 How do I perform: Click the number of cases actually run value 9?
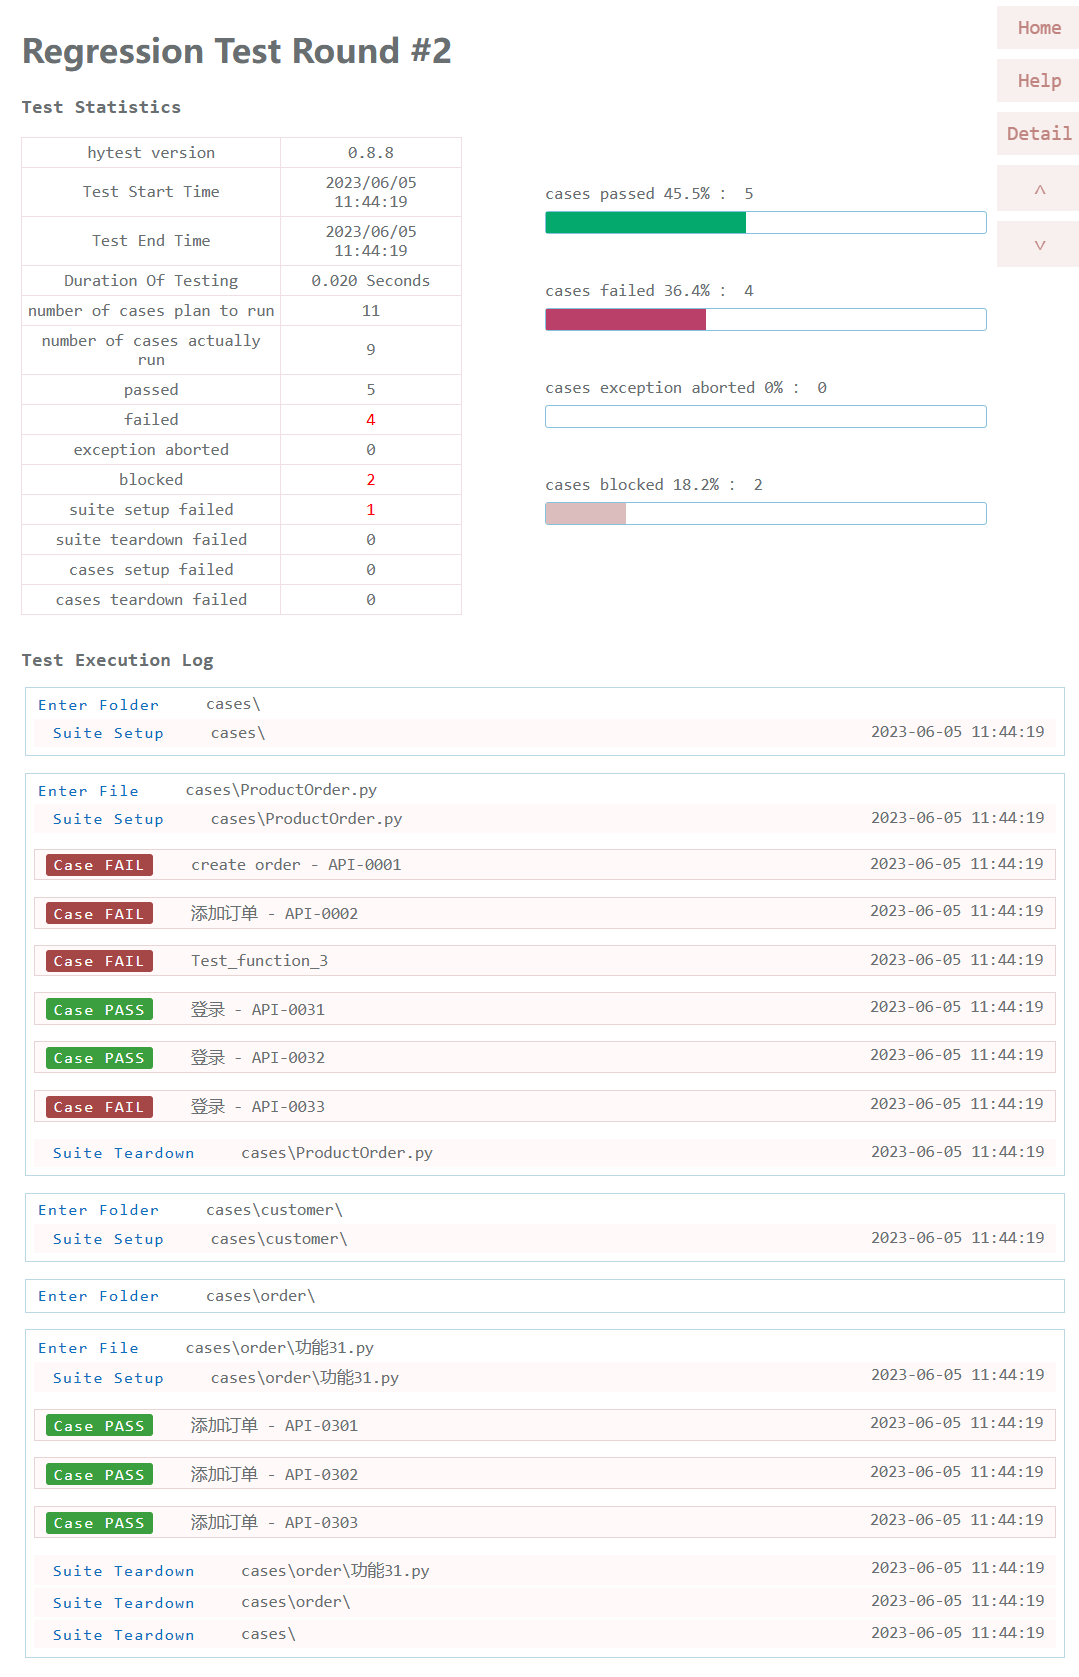point(371,350)
